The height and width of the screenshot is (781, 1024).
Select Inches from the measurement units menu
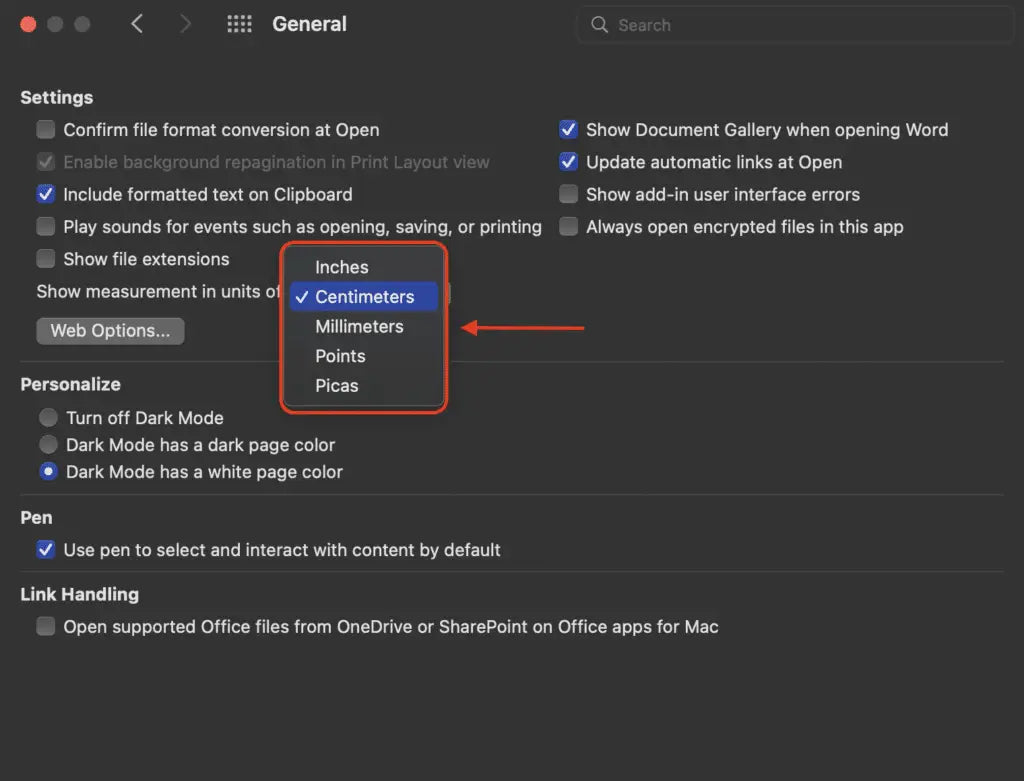[x=342, y=267]
